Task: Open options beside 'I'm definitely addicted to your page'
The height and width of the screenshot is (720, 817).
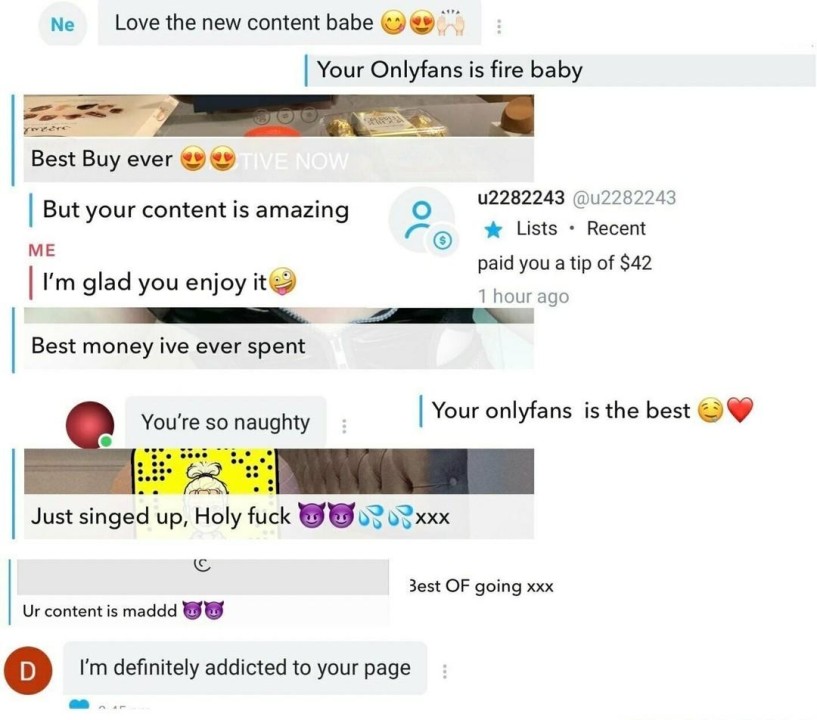Action: coord(444,671)
